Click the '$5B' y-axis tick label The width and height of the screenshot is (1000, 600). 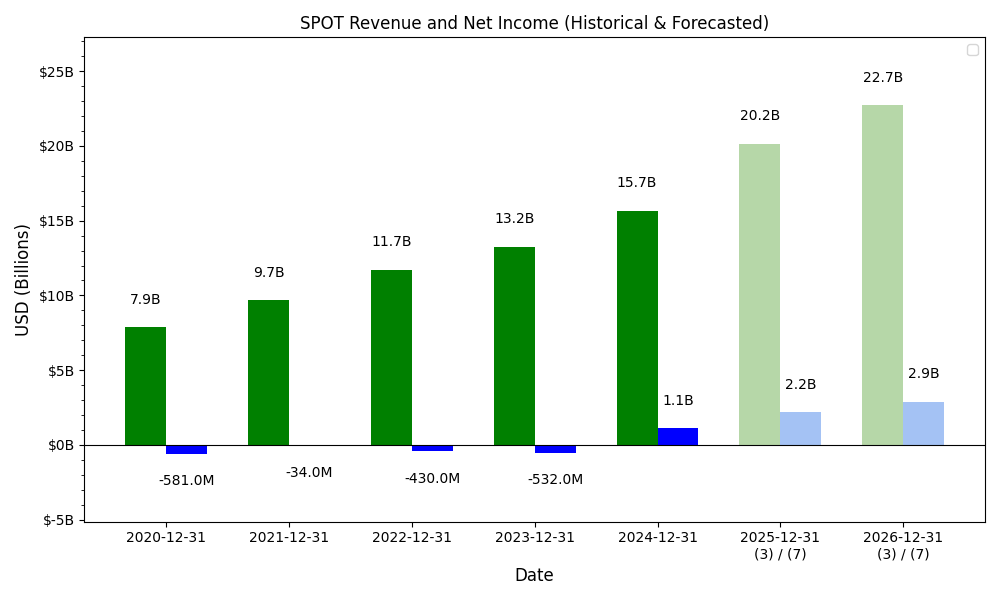pos(61,371)
